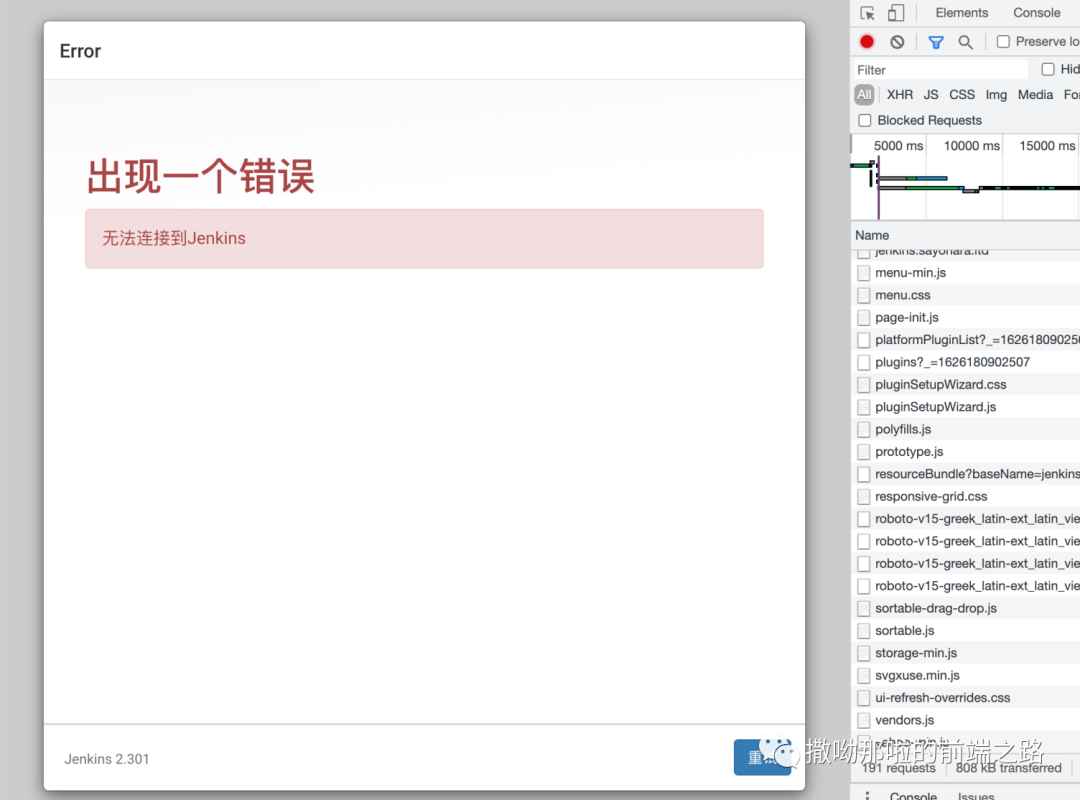1080x800 pixels.
Task: Tick the Blocked Requests checkbox
Action: click(x=864, y=121)
